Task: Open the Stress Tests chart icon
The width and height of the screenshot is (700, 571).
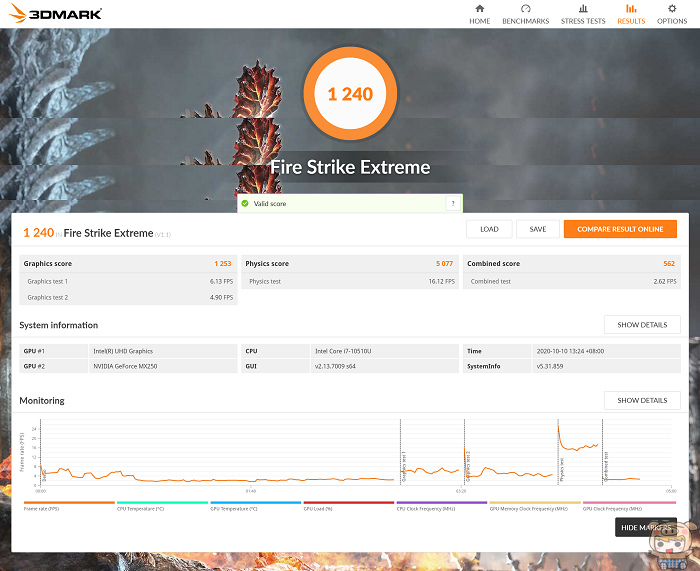Action: 583,8
